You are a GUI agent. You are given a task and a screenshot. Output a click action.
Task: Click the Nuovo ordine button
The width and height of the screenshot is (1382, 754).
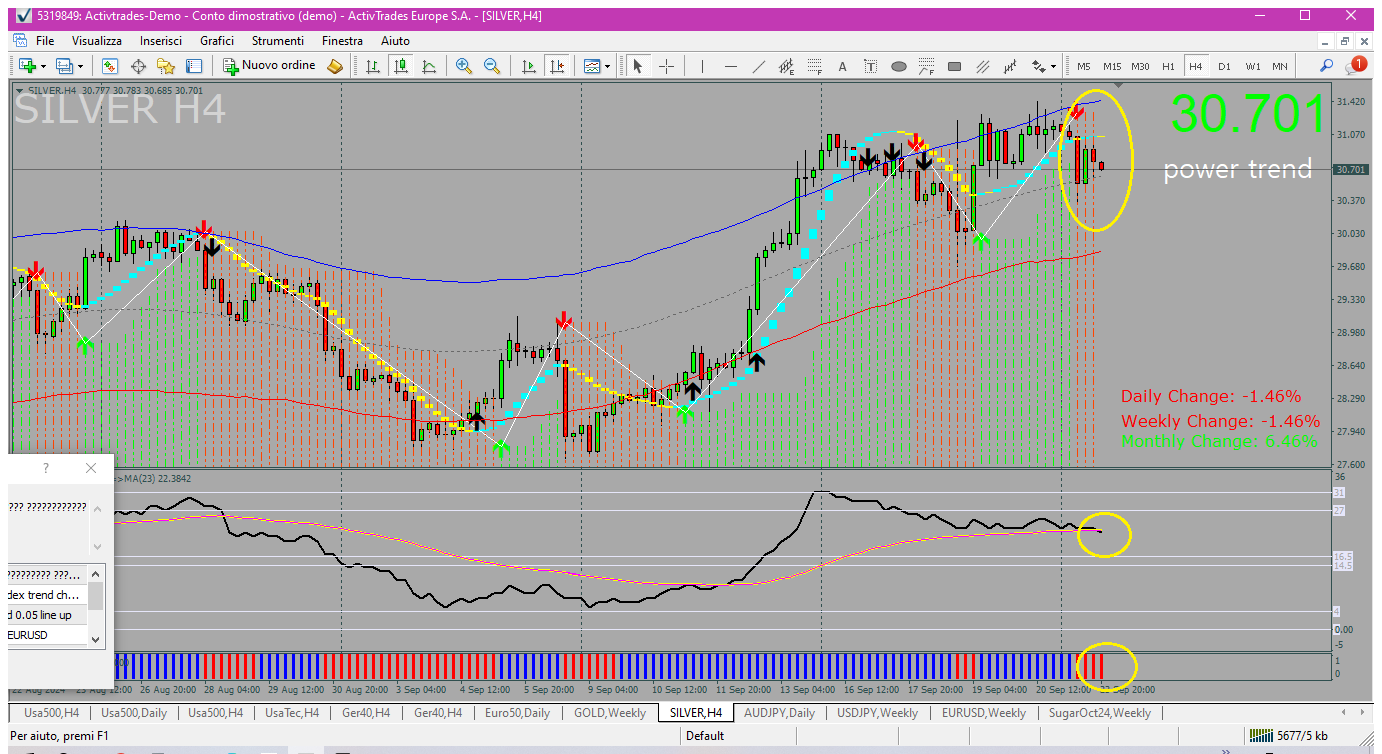click(x=269, y=66)
